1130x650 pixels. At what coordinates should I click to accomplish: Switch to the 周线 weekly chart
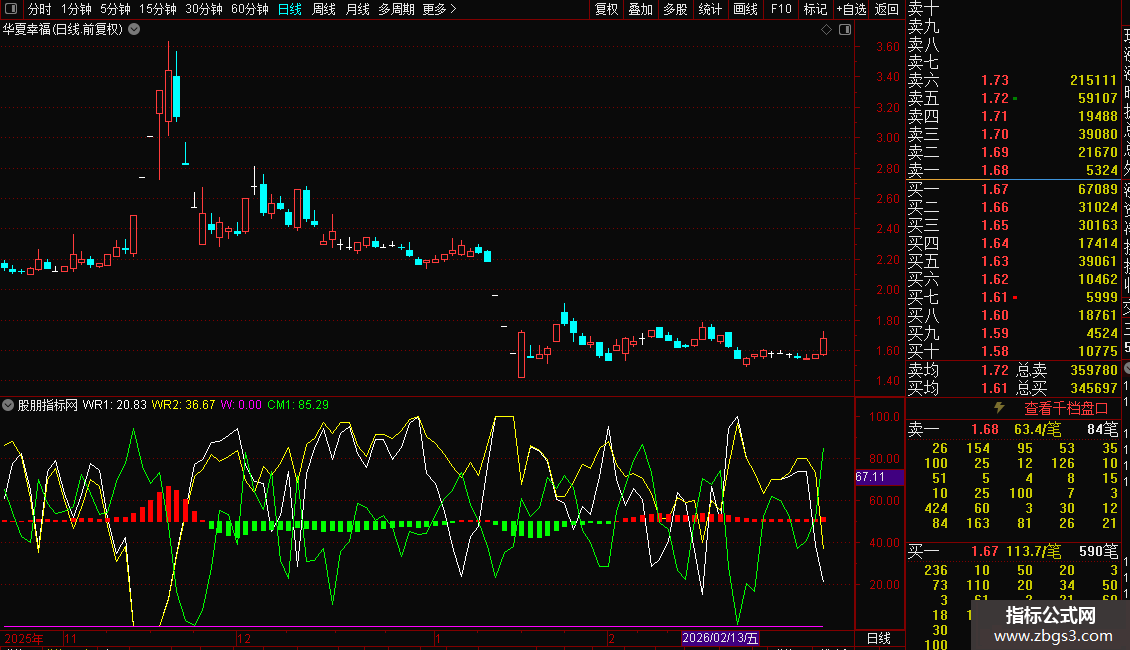324,9
